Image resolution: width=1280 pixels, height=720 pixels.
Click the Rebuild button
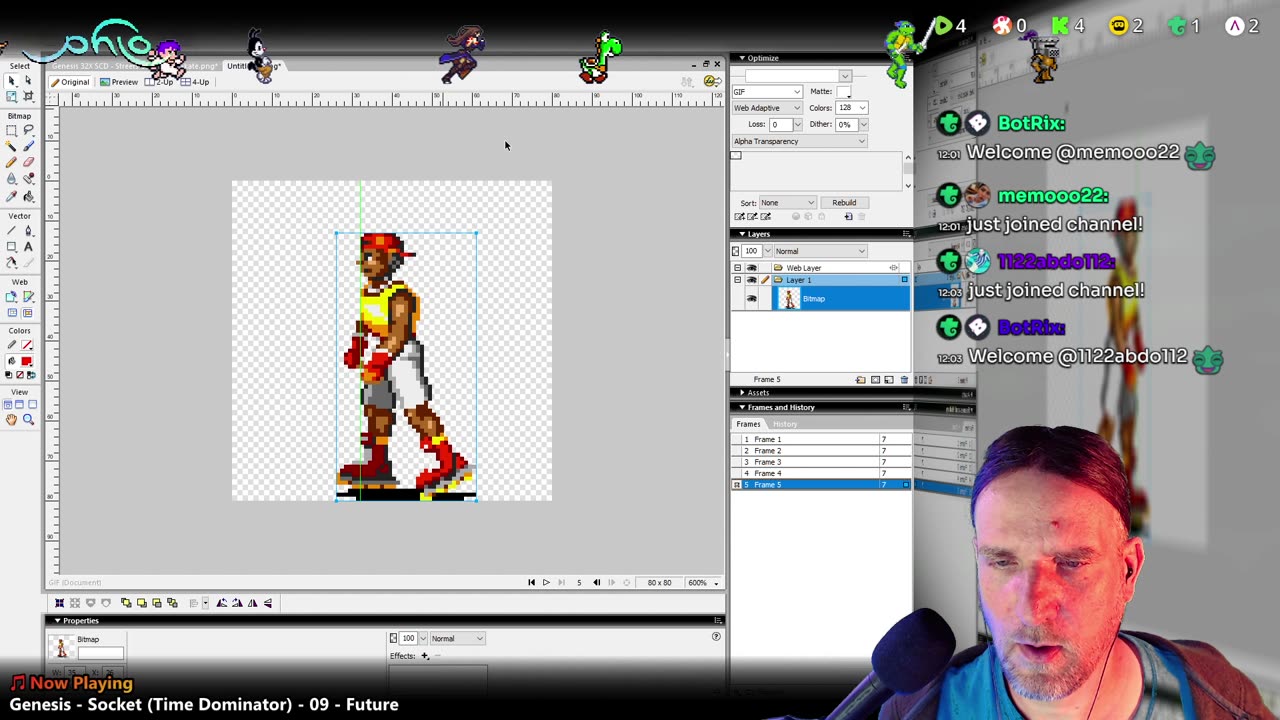(844, 203)
